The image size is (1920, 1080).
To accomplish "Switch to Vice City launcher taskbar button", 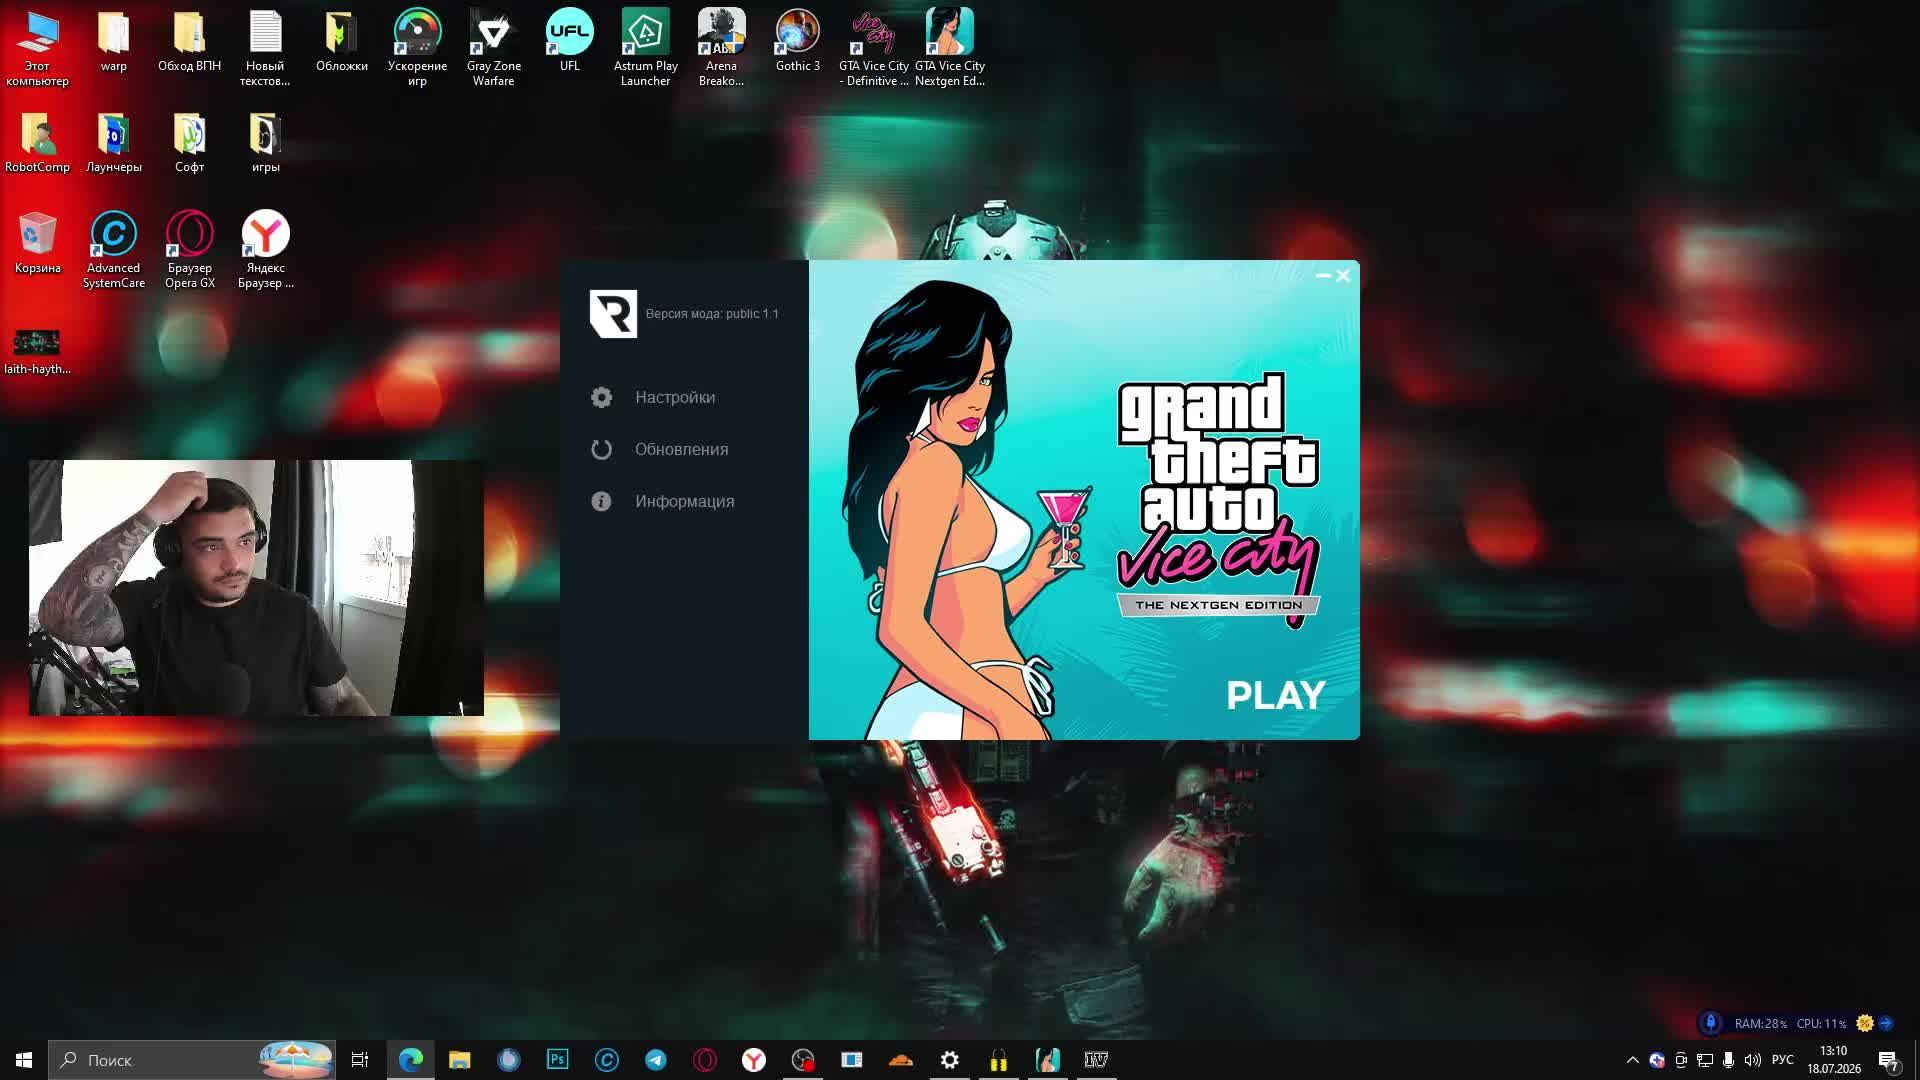I will pos(1048,1060).
